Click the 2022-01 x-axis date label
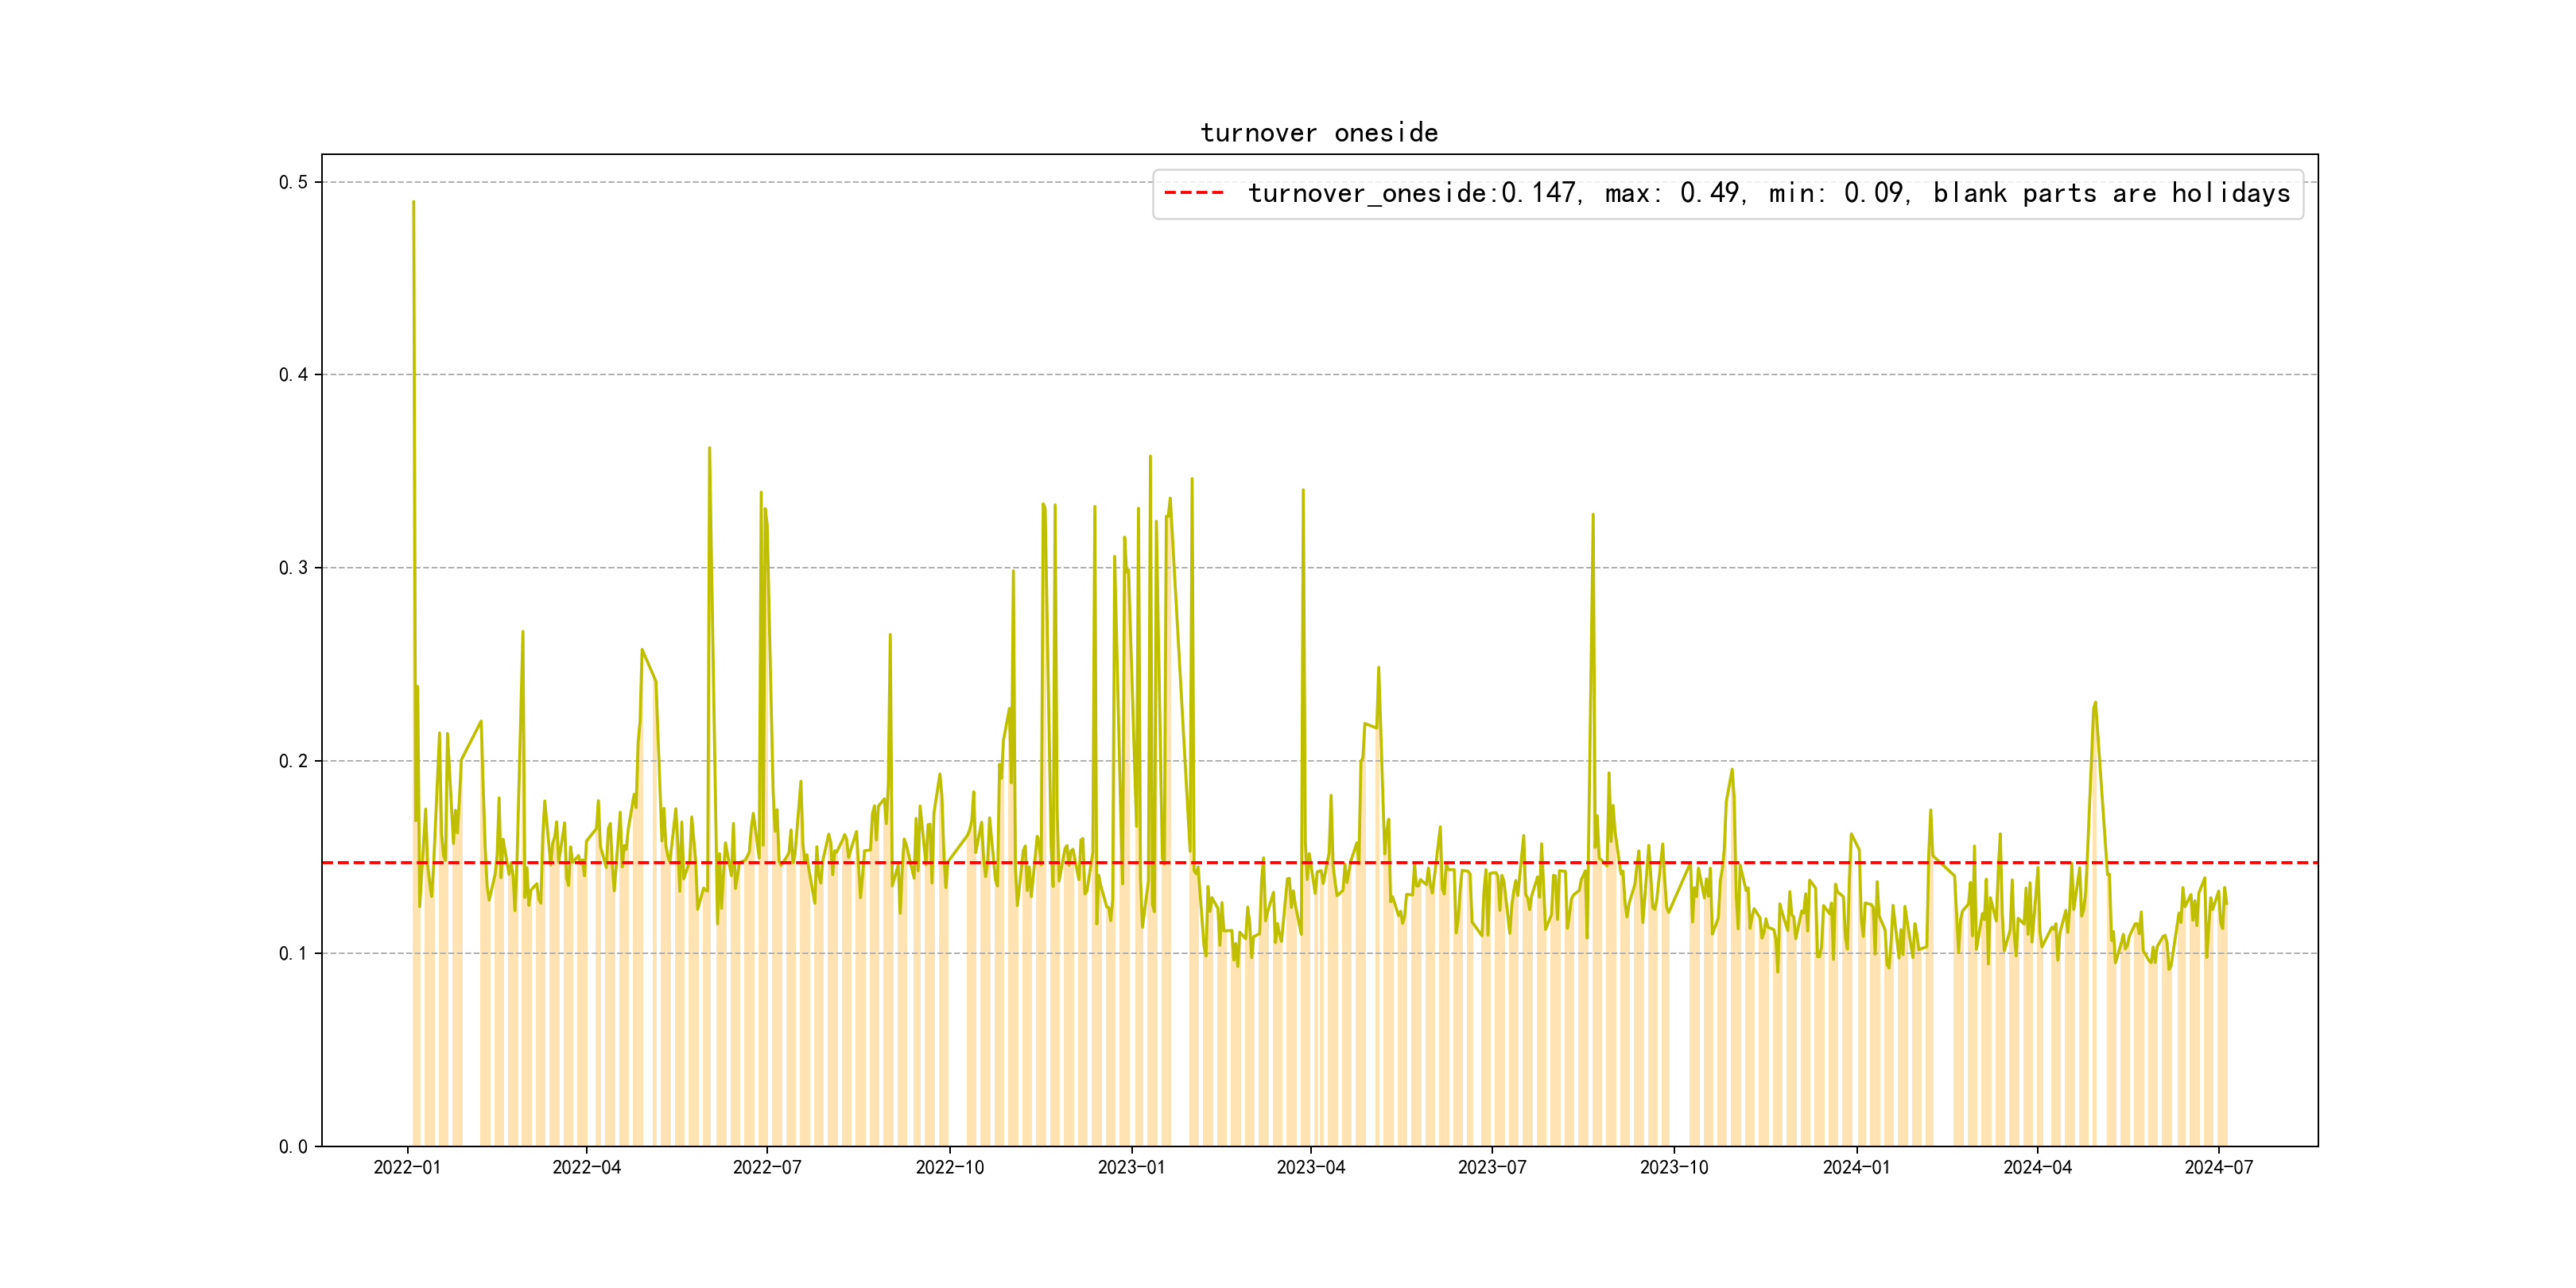The image size is (2576, 1288). tap(407, 1167)
